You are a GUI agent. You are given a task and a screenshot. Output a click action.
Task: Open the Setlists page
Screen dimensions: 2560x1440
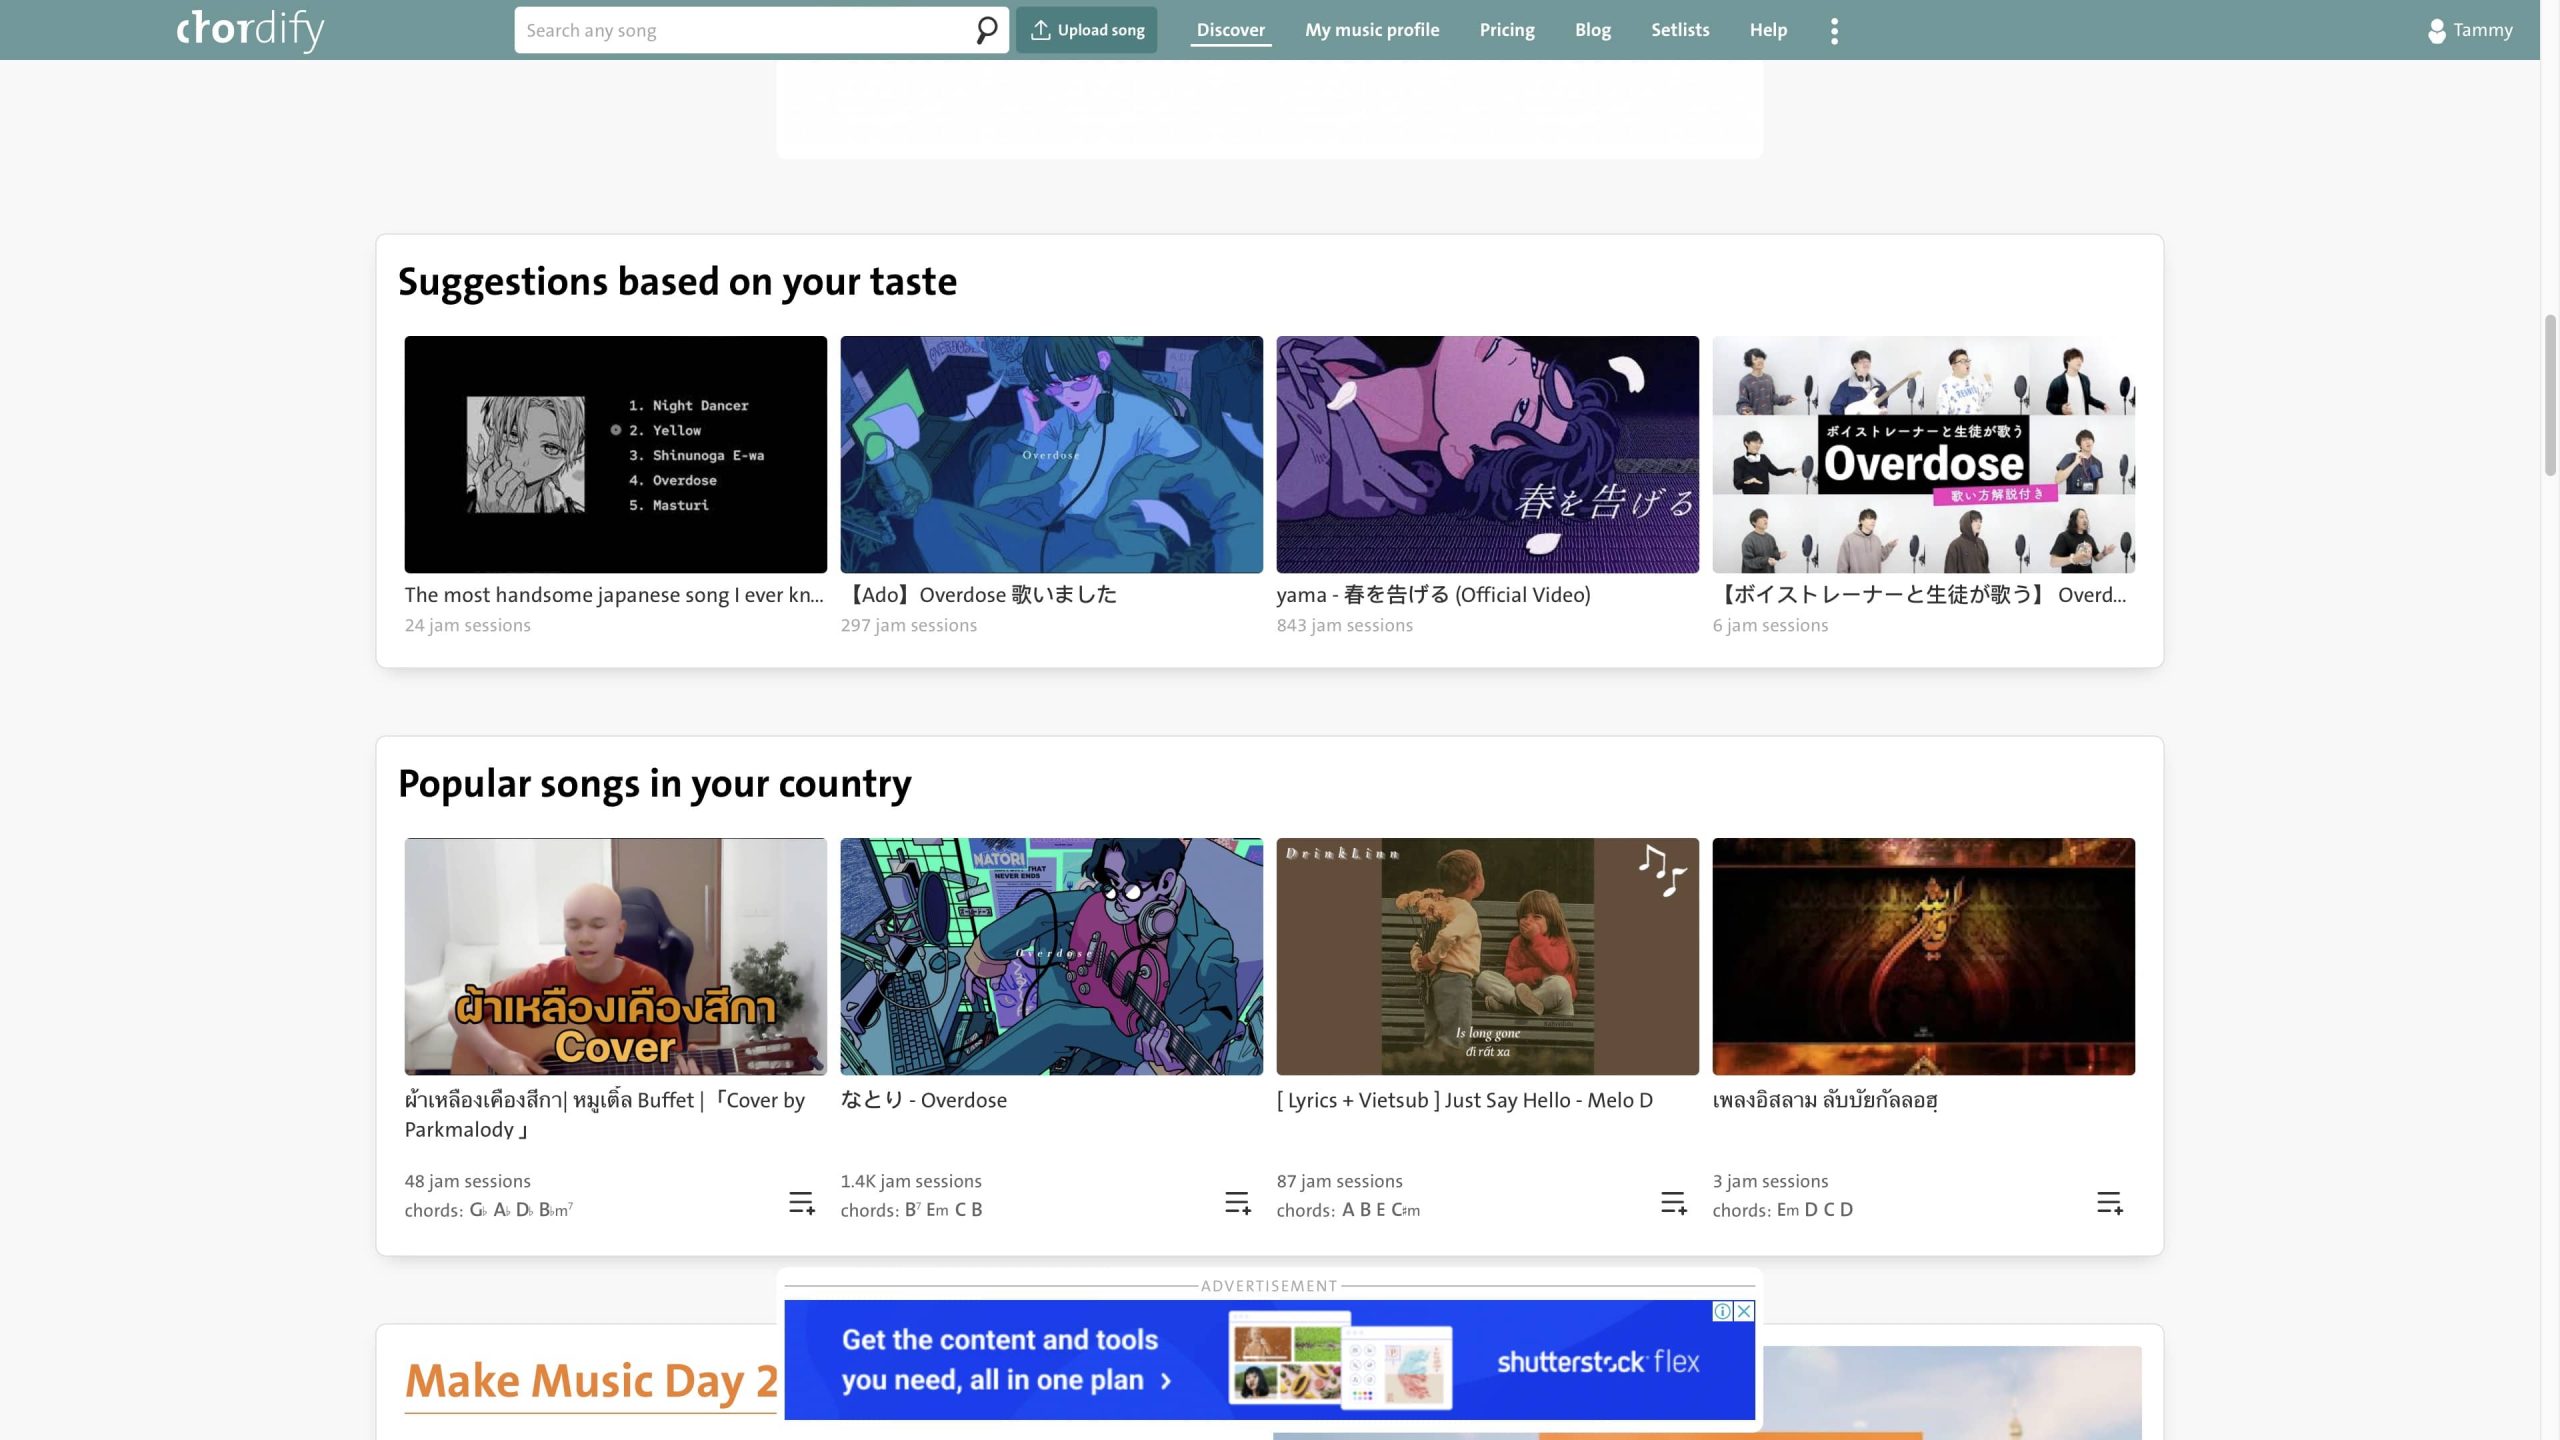pos(1679,30)
